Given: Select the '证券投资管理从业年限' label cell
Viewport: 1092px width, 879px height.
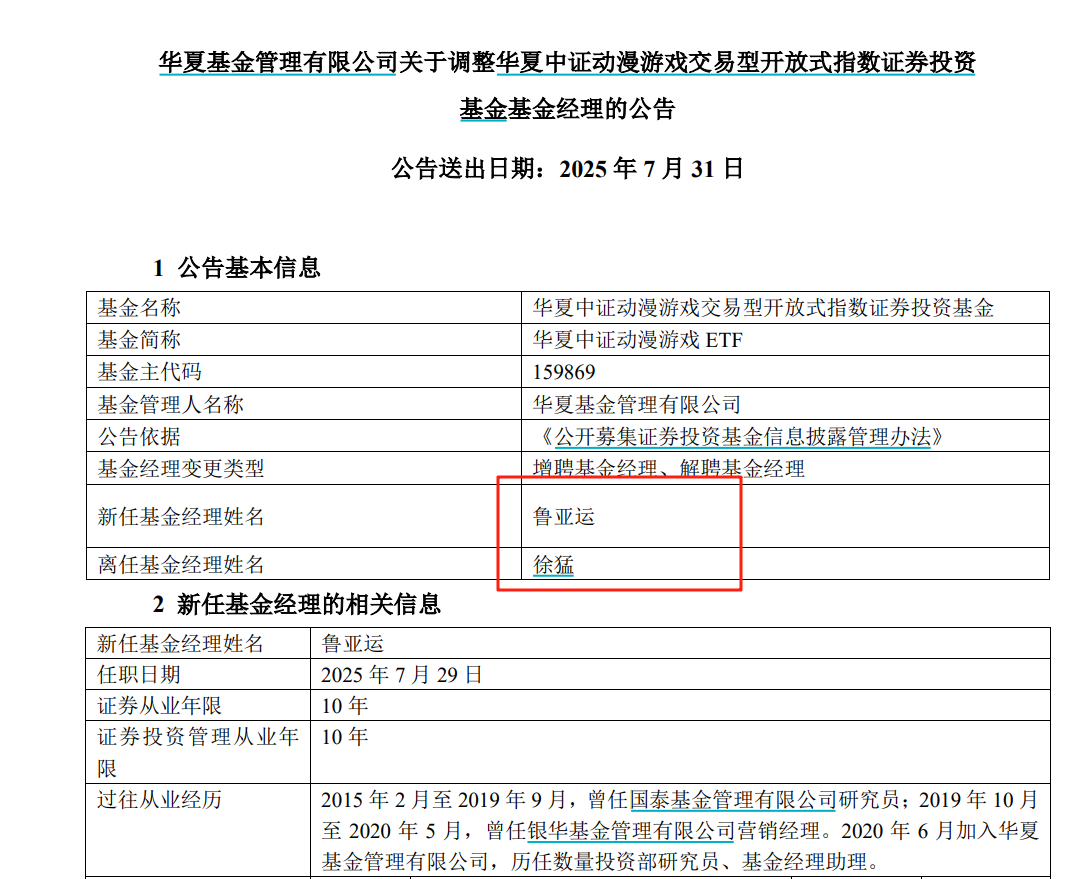Looking at the screenshot, I should [x=198, y=752].
